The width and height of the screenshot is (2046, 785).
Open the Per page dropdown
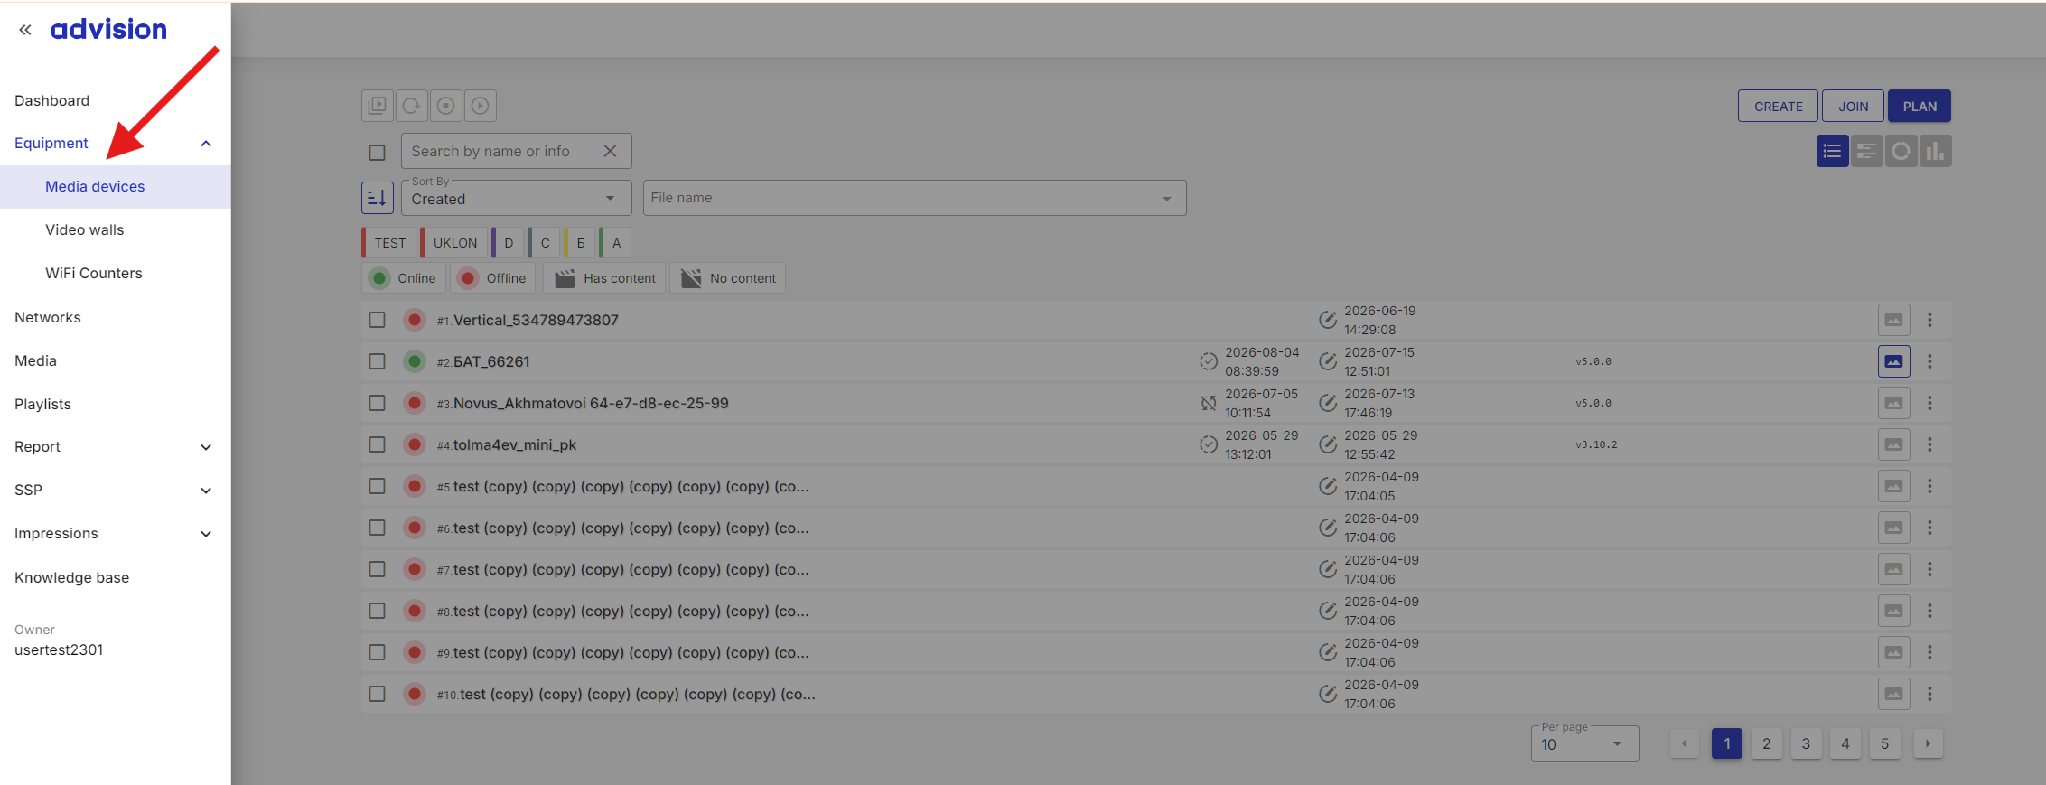tap(1585, 744)
